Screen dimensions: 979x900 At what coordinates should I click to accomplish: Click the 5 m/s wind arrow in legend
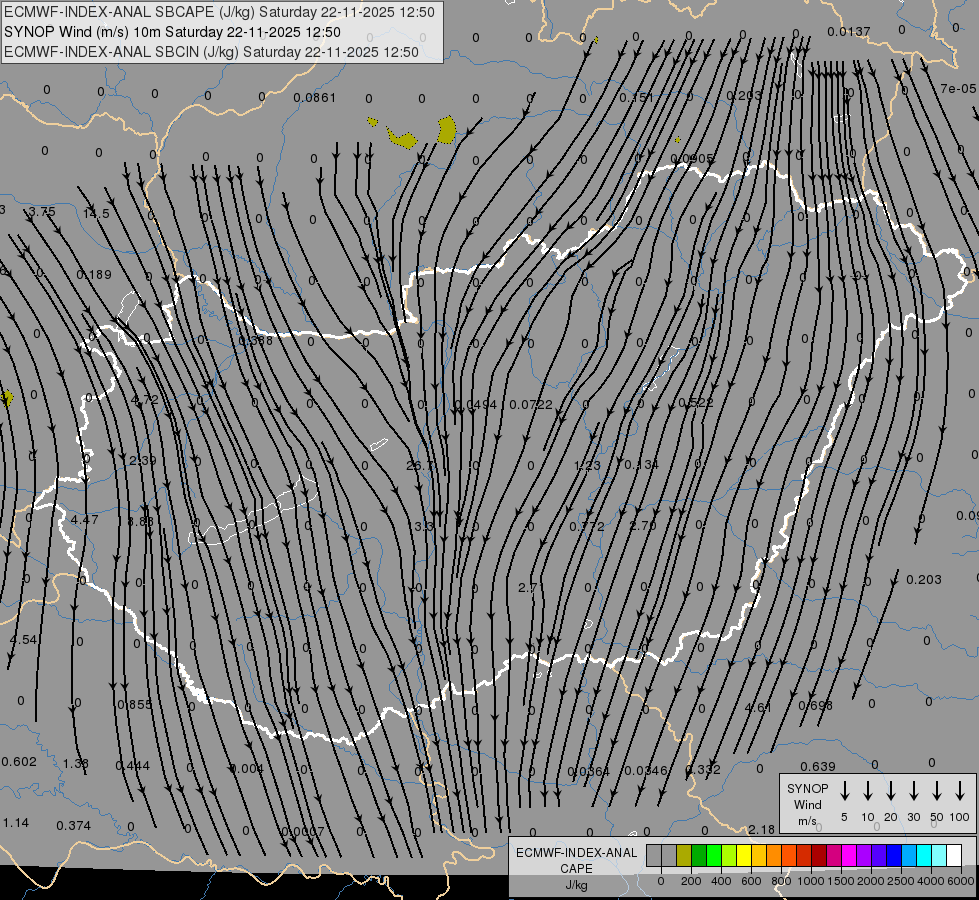click(x=845, y=791)
